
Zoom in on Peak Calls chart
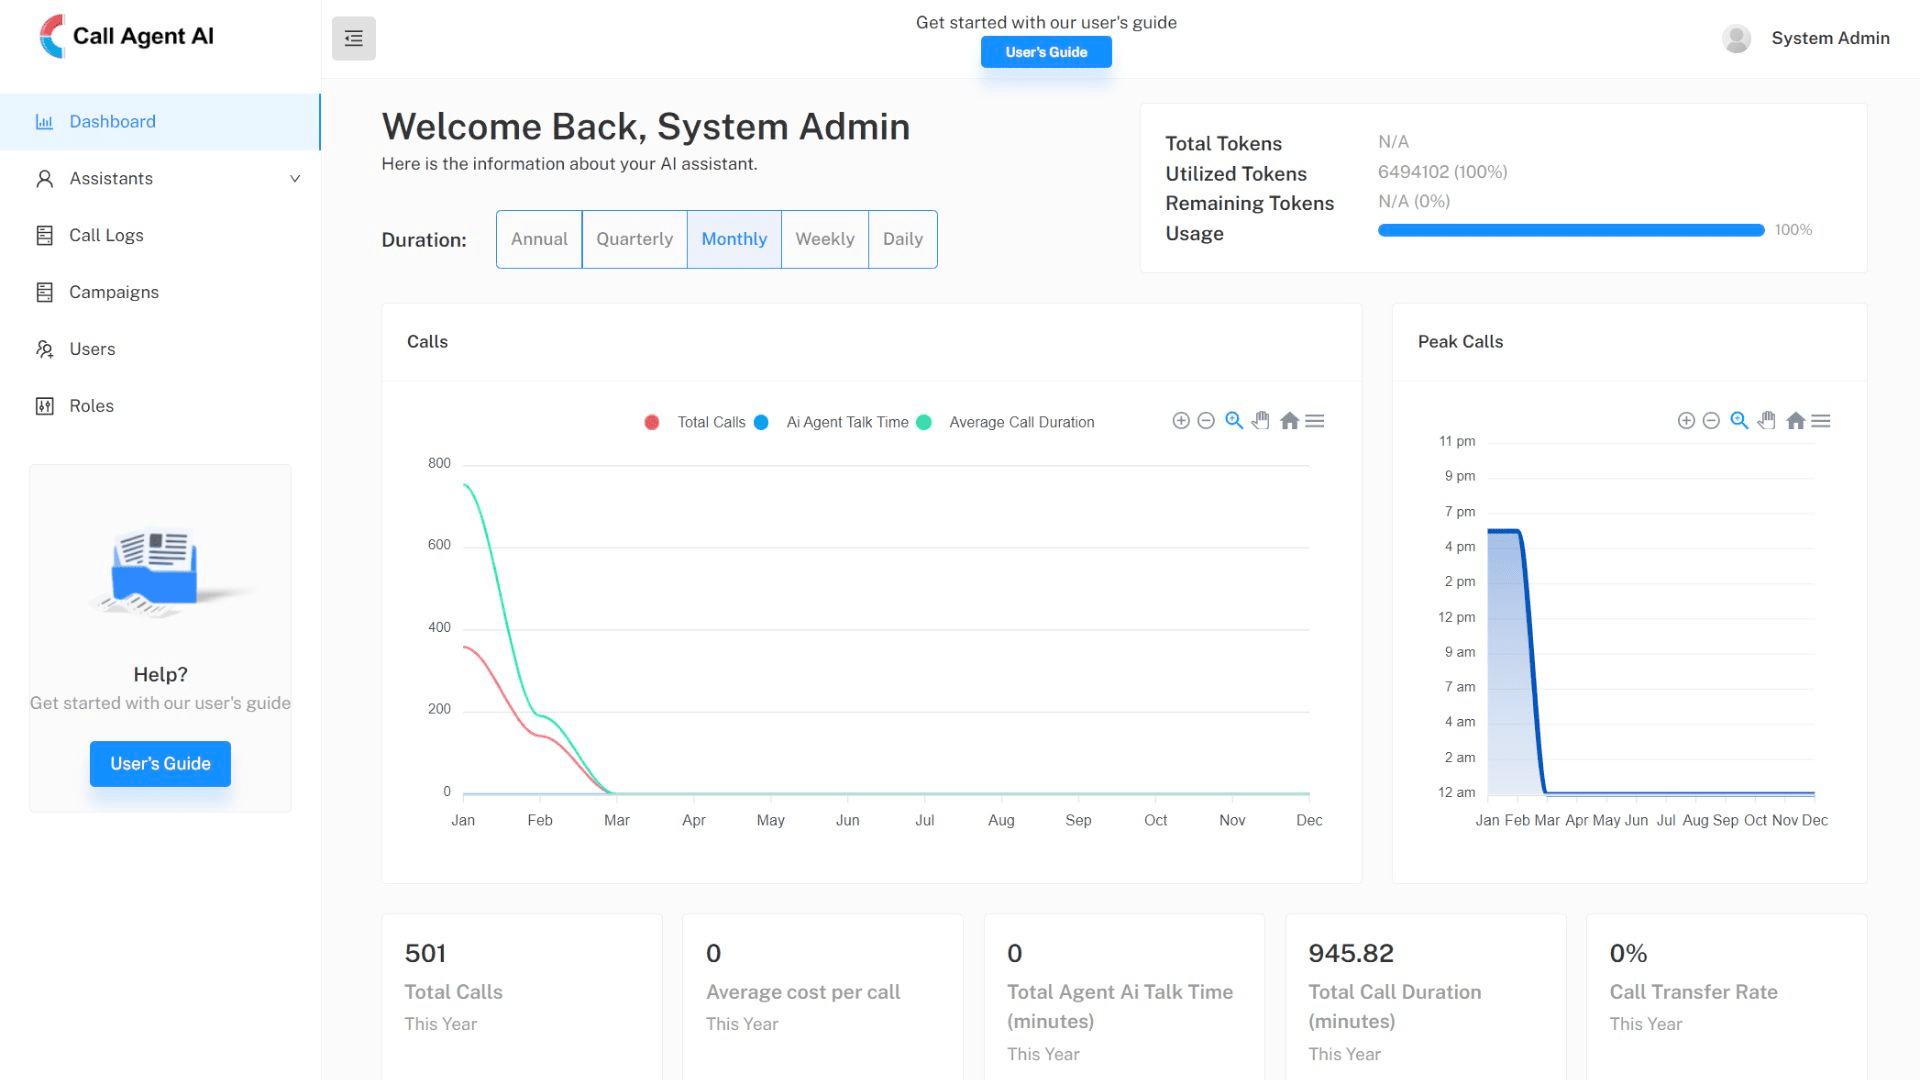(1686, 421)
